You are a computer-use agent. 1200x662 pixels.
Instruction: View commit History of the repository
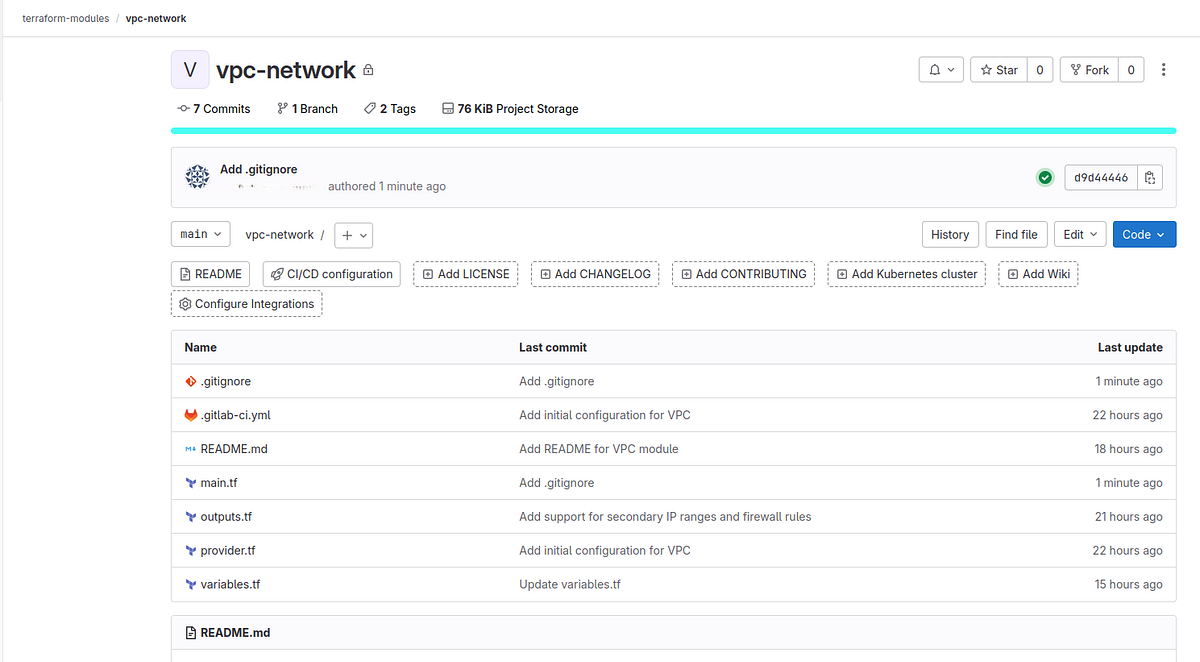[x=950, y=234]
